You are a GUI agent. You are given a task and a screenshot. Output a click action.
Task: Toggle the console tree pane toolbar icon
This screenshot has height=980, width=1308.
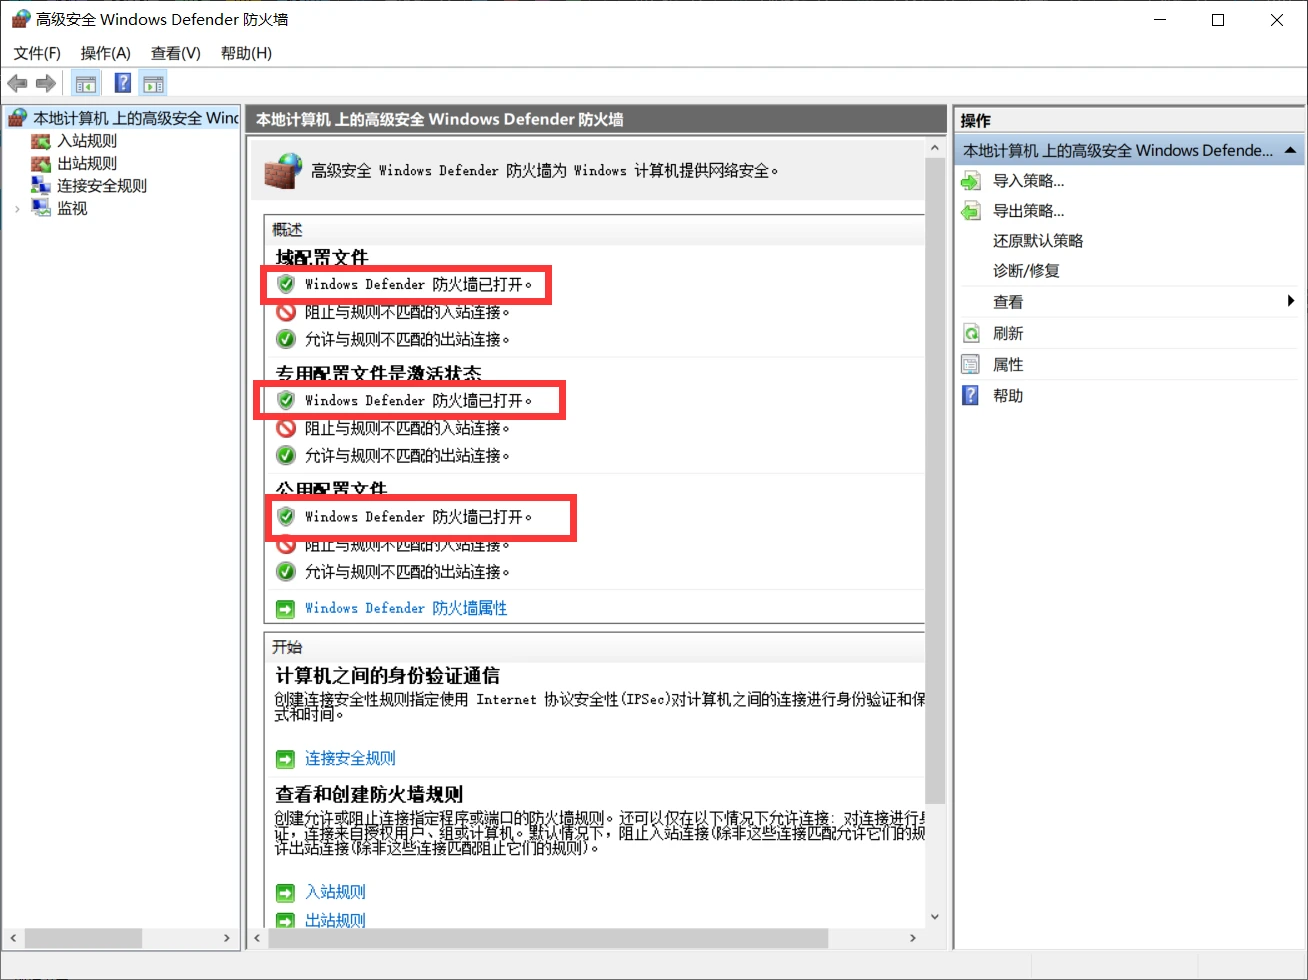(x=86, y=84)
